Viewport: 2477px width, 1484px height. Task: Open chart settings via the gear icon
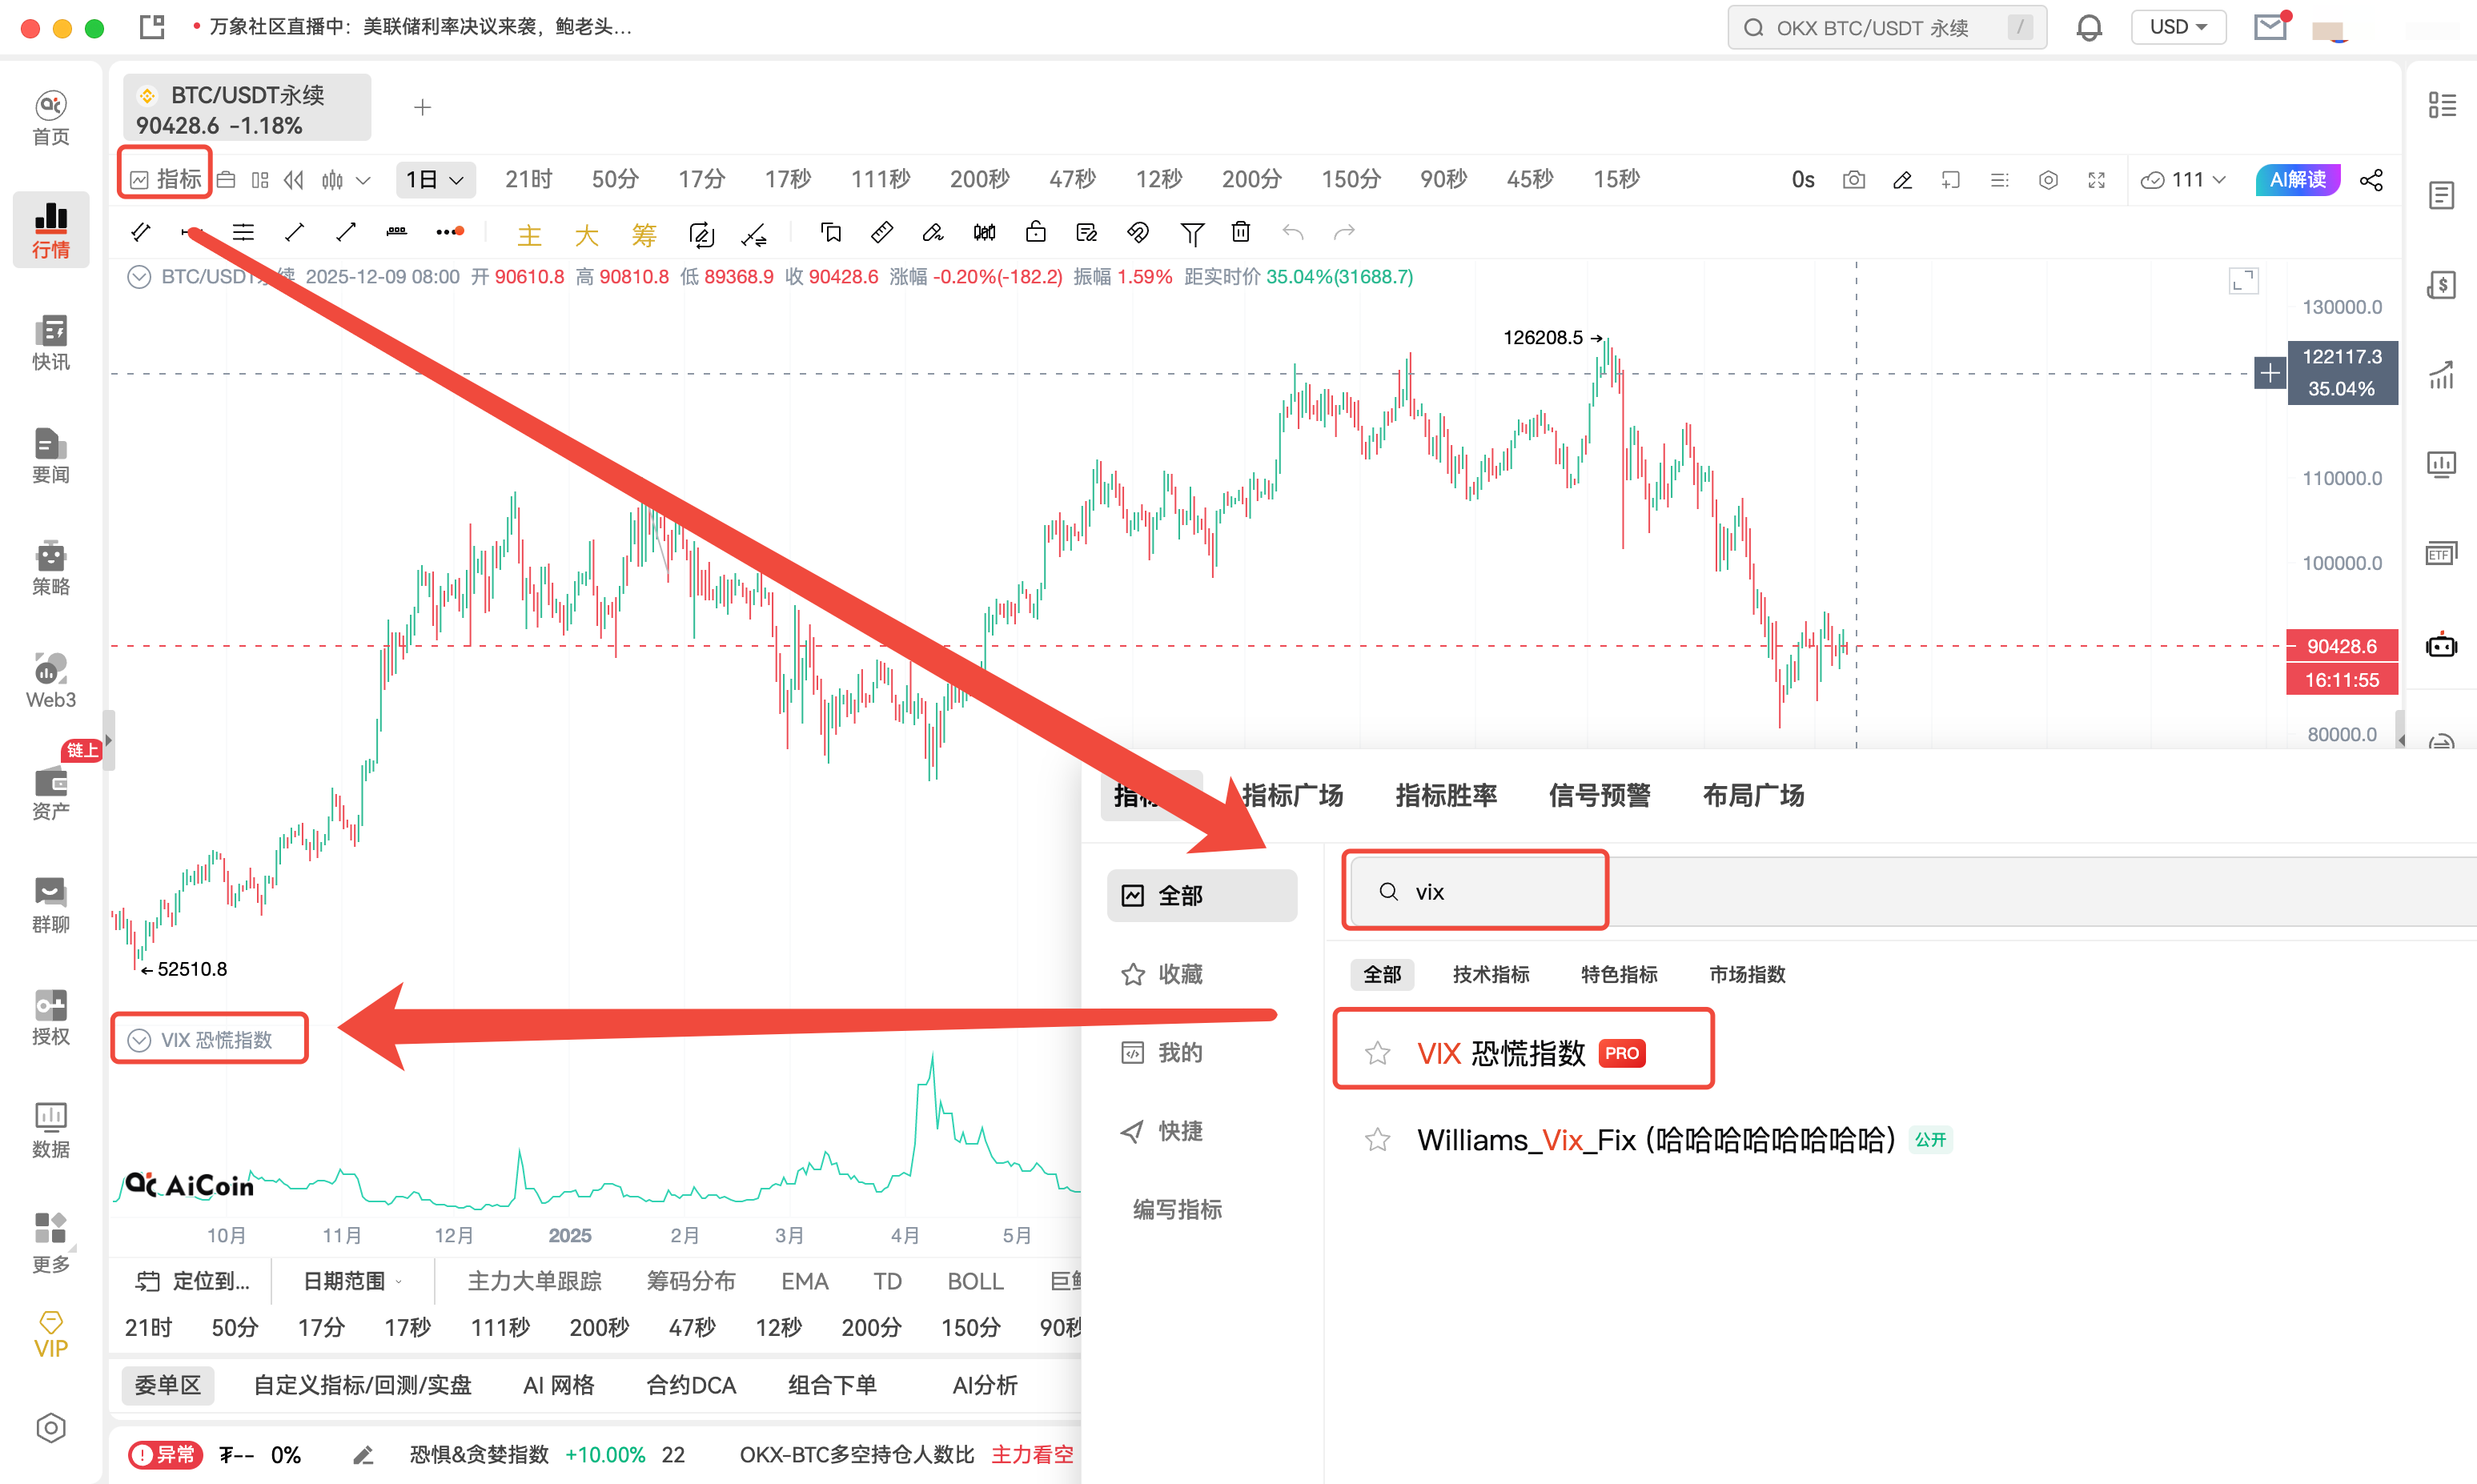[x=2048, y=180]
